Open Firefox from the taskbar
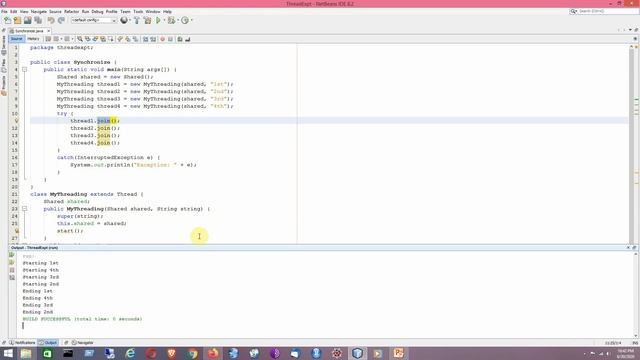640x360 pixels. pyautogui.click(x=213, y=353)
